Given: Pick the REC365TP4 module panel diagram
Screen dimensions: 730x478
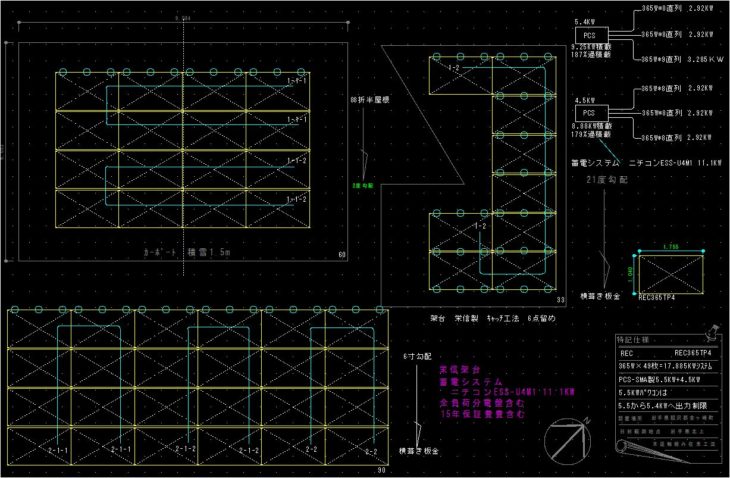Looking at the screenshot, I should pyautogui.click(x=669, y=272).
